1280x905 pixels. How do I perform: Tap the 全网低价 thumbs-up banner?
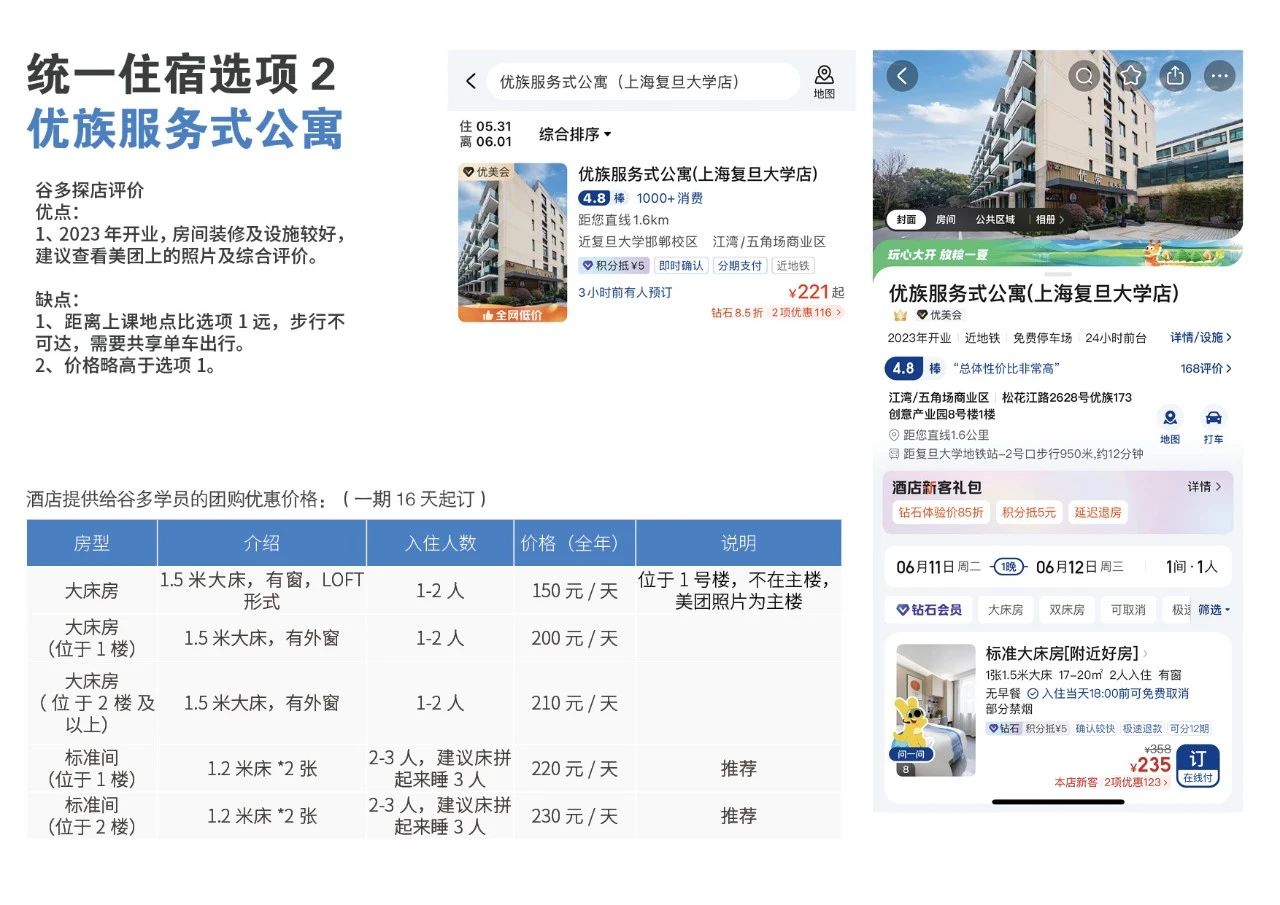tap(512, 314)
